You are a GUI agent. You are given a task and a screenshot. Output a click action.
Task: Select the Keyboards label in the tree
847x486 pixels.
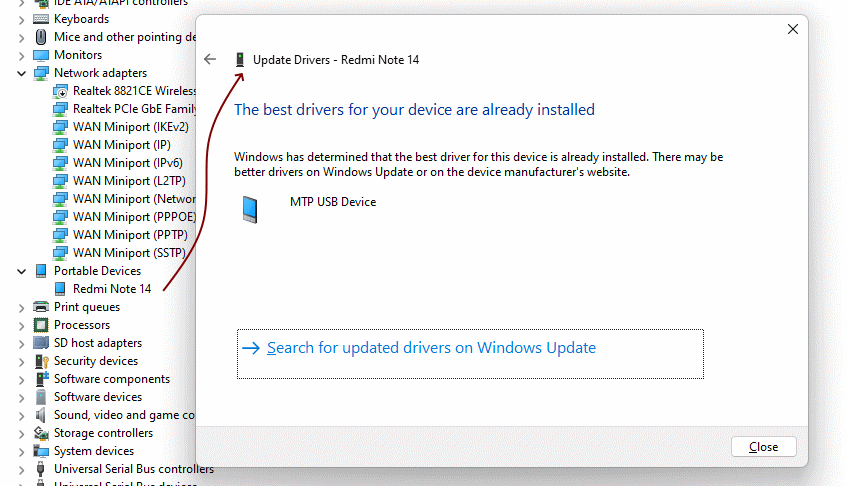pyautogui.click(x=81, y=19)
